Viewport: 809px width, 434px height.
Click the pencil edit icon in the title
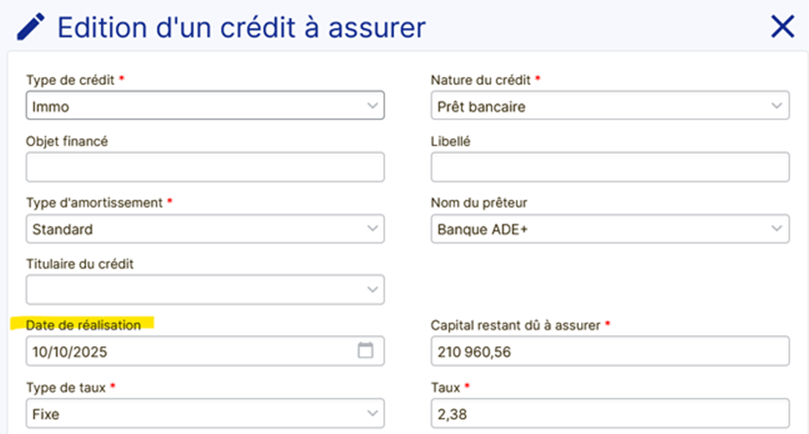click(x=31, y=26)
